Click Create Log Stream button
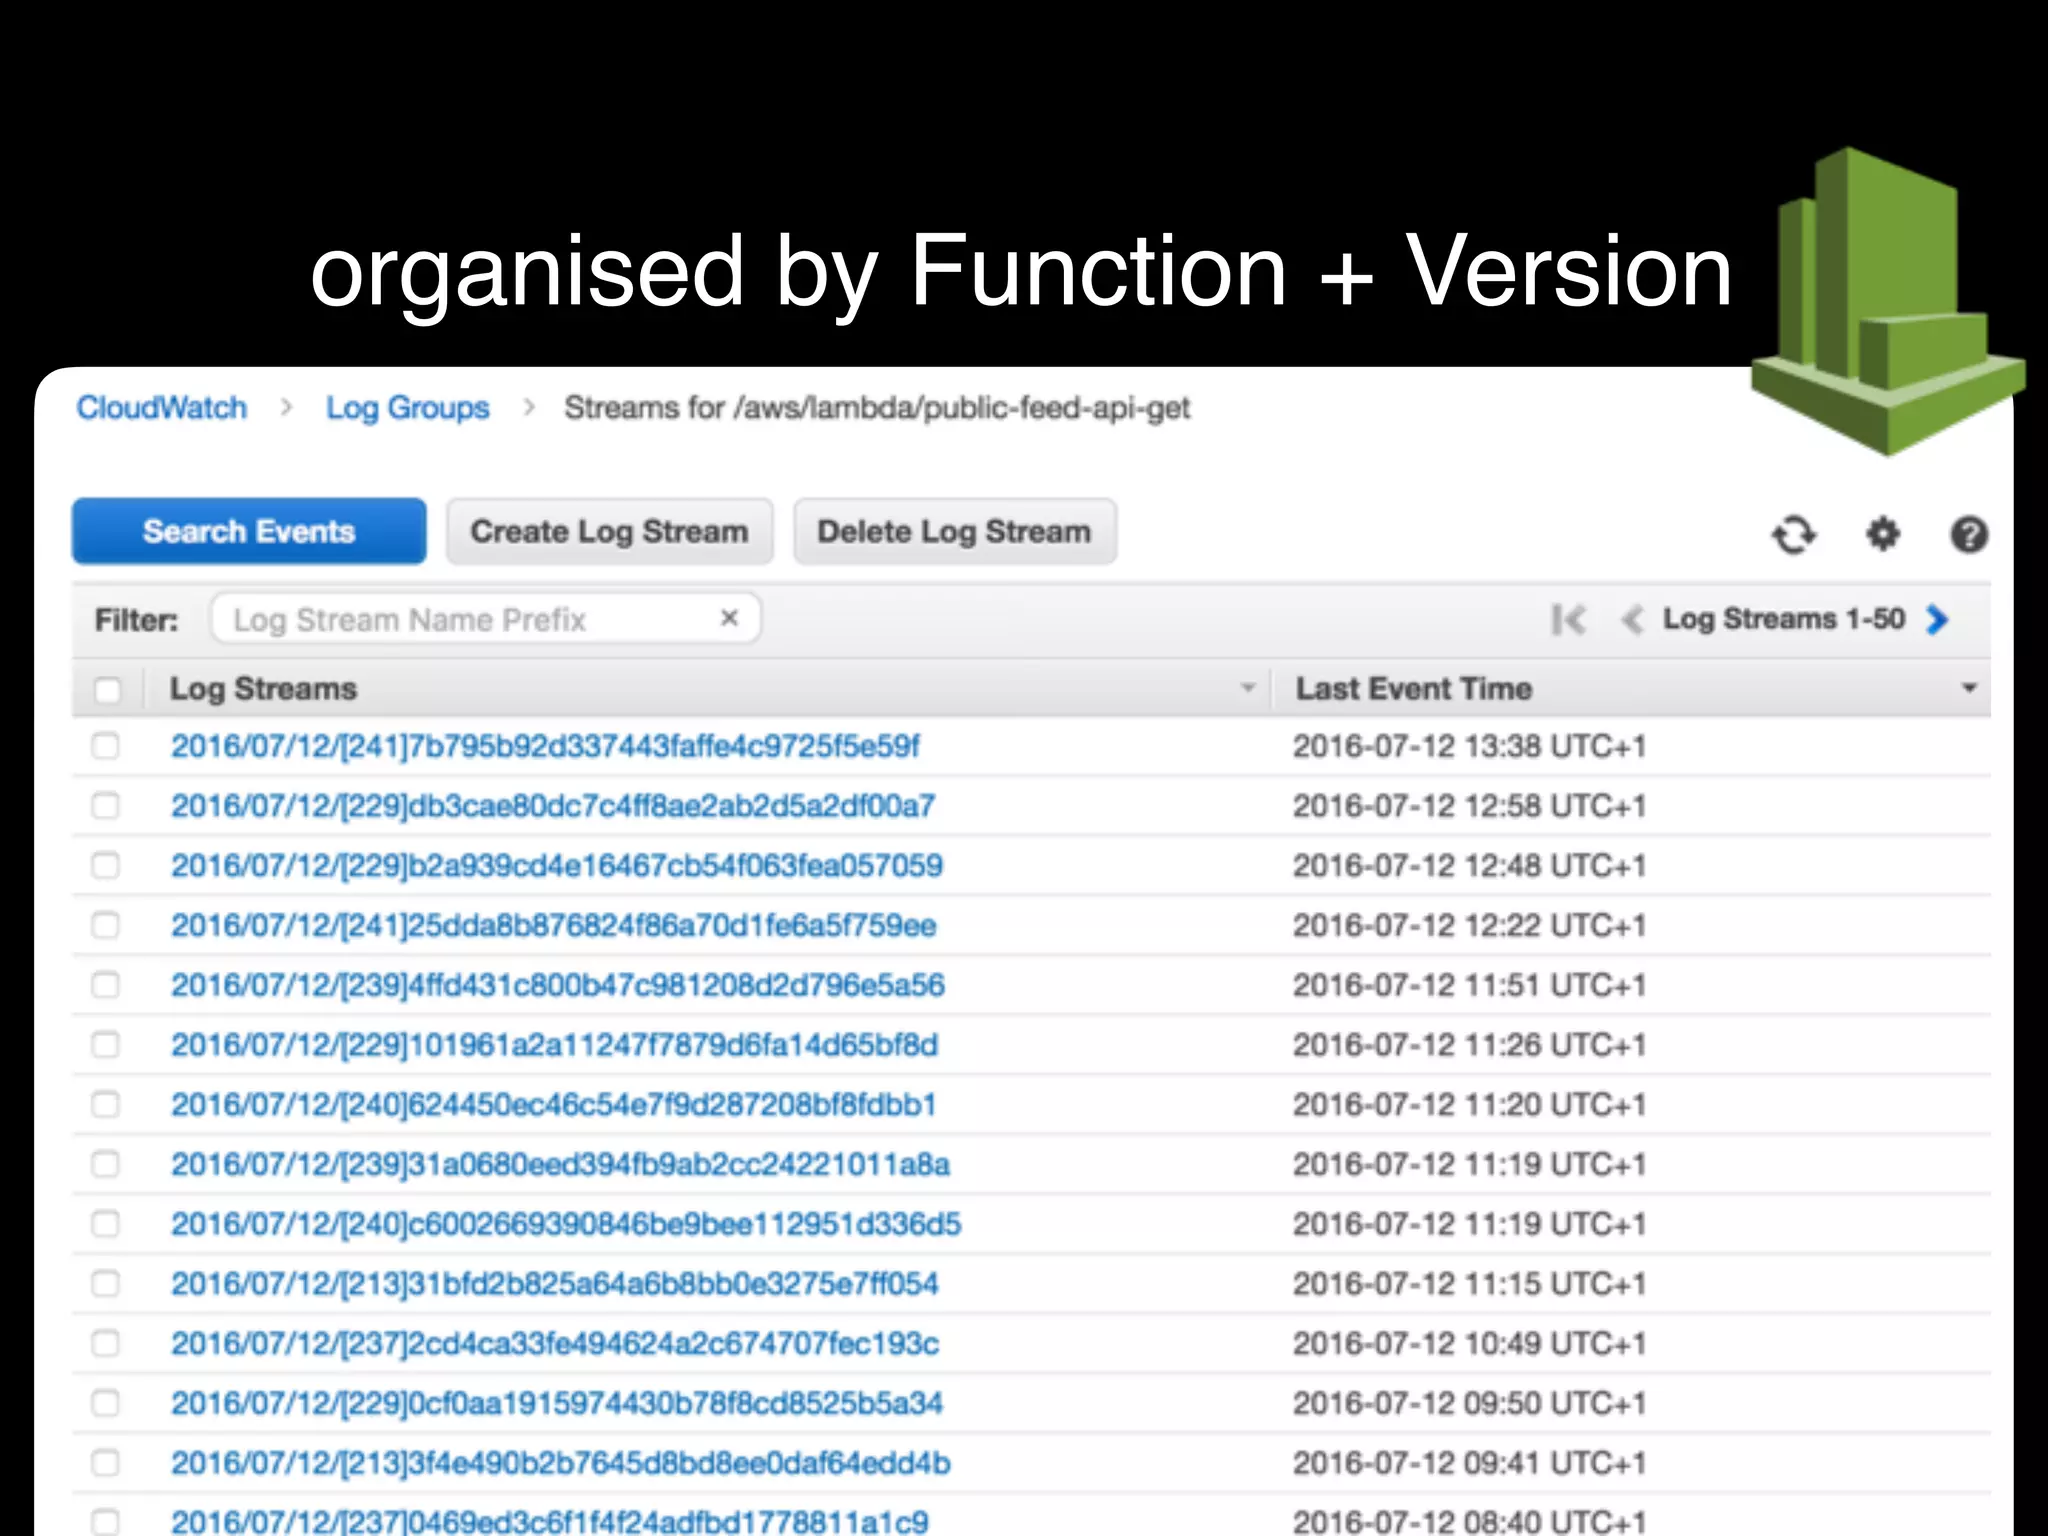The image size is (2048, 1536). pyautogui.click(x=609, y=531)
